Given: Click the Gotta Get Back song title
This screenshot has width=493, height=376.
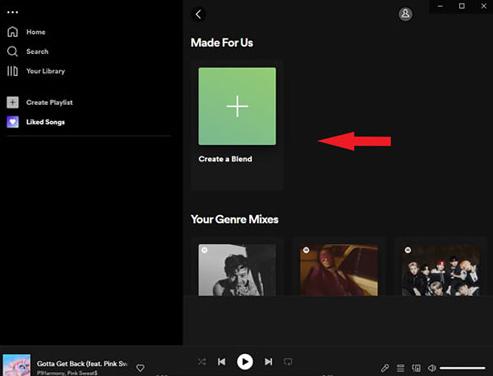Looking at the screenshot, I should pyautogui.click(x=82, y=364).
